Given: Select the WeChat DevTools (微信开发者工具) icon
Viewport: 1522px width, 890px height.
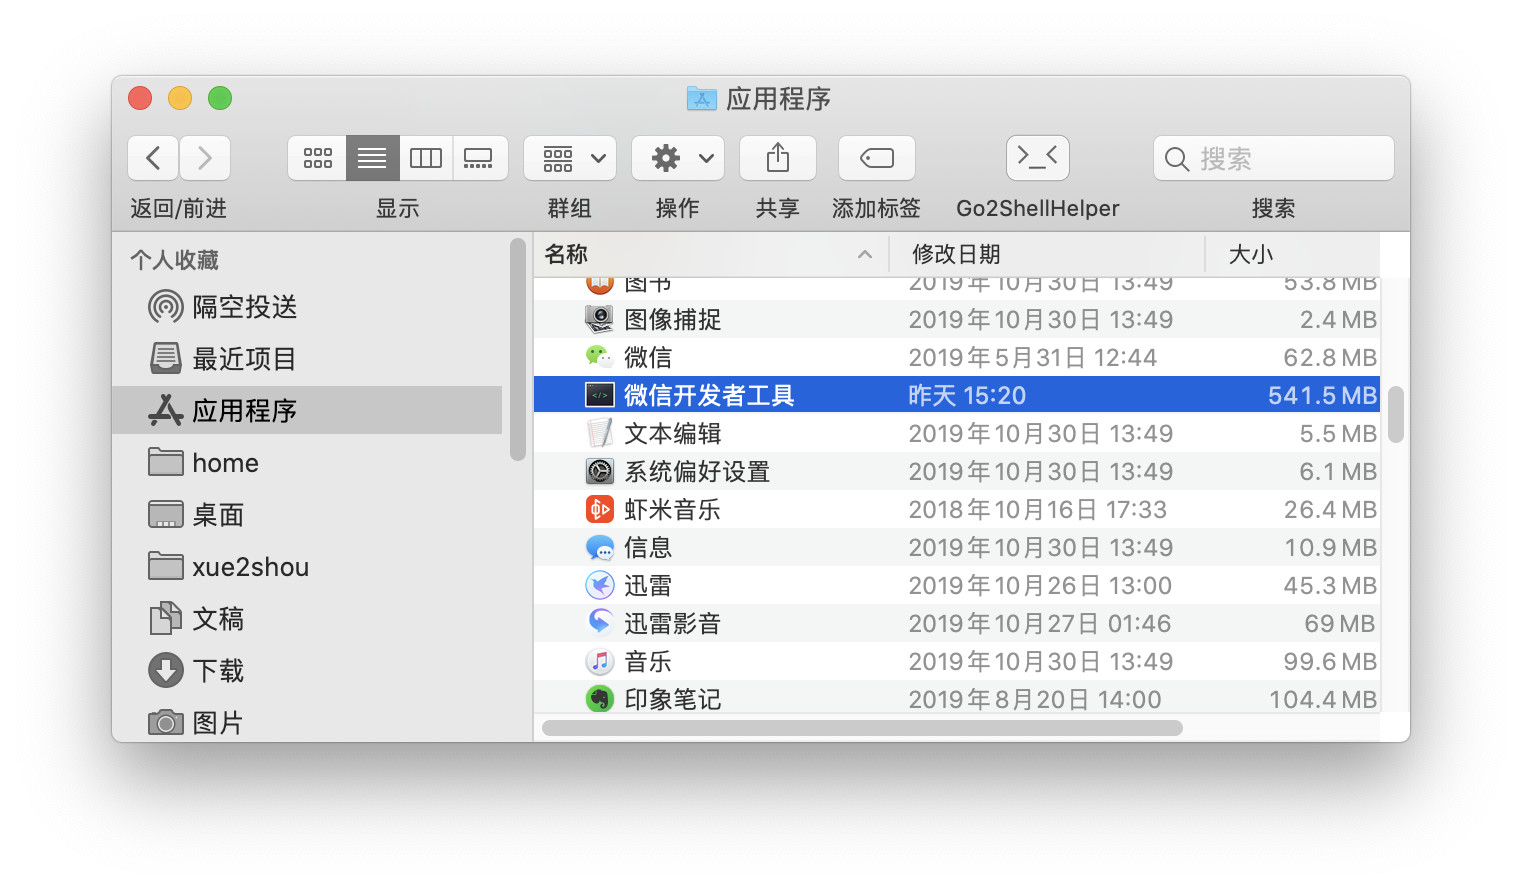Looking at the screenshot, I should tap(599, 395).
